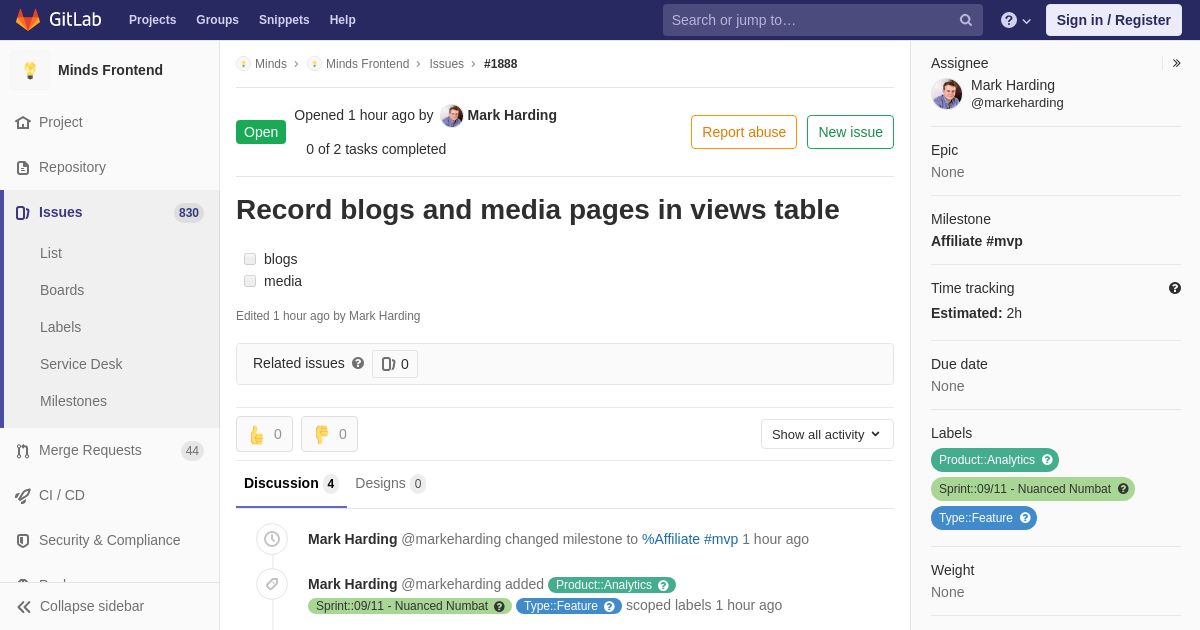The image size is (1200, 630).
Task: Open the Help menu in navbar
Action: tap(343, 20)
